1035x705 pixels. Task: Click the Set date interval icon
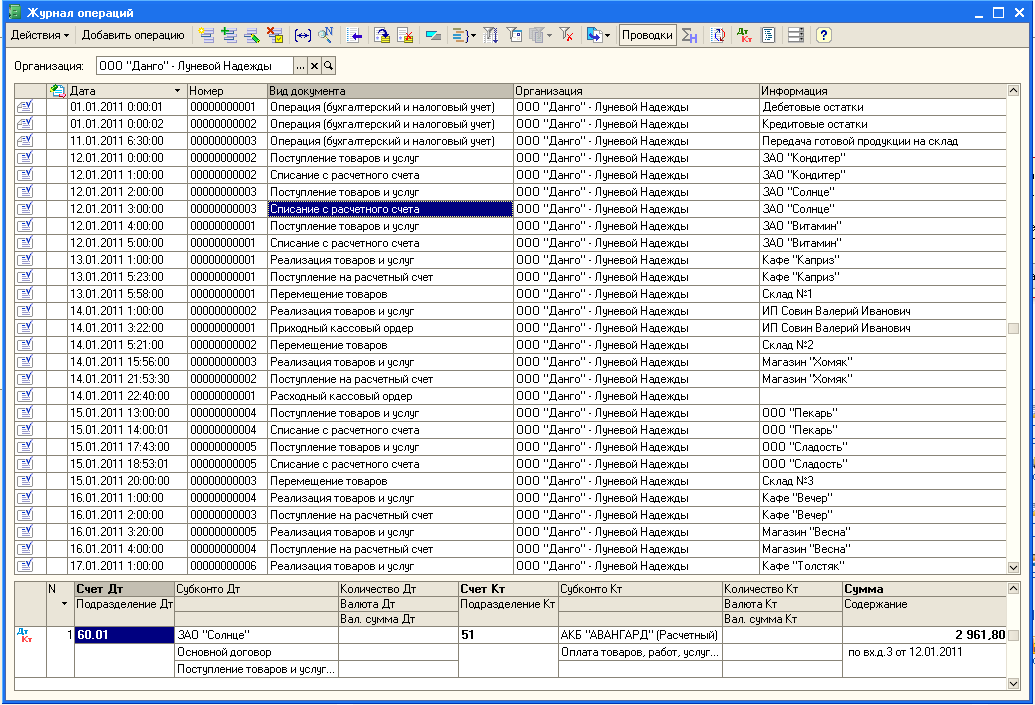[x=303, y=35]
